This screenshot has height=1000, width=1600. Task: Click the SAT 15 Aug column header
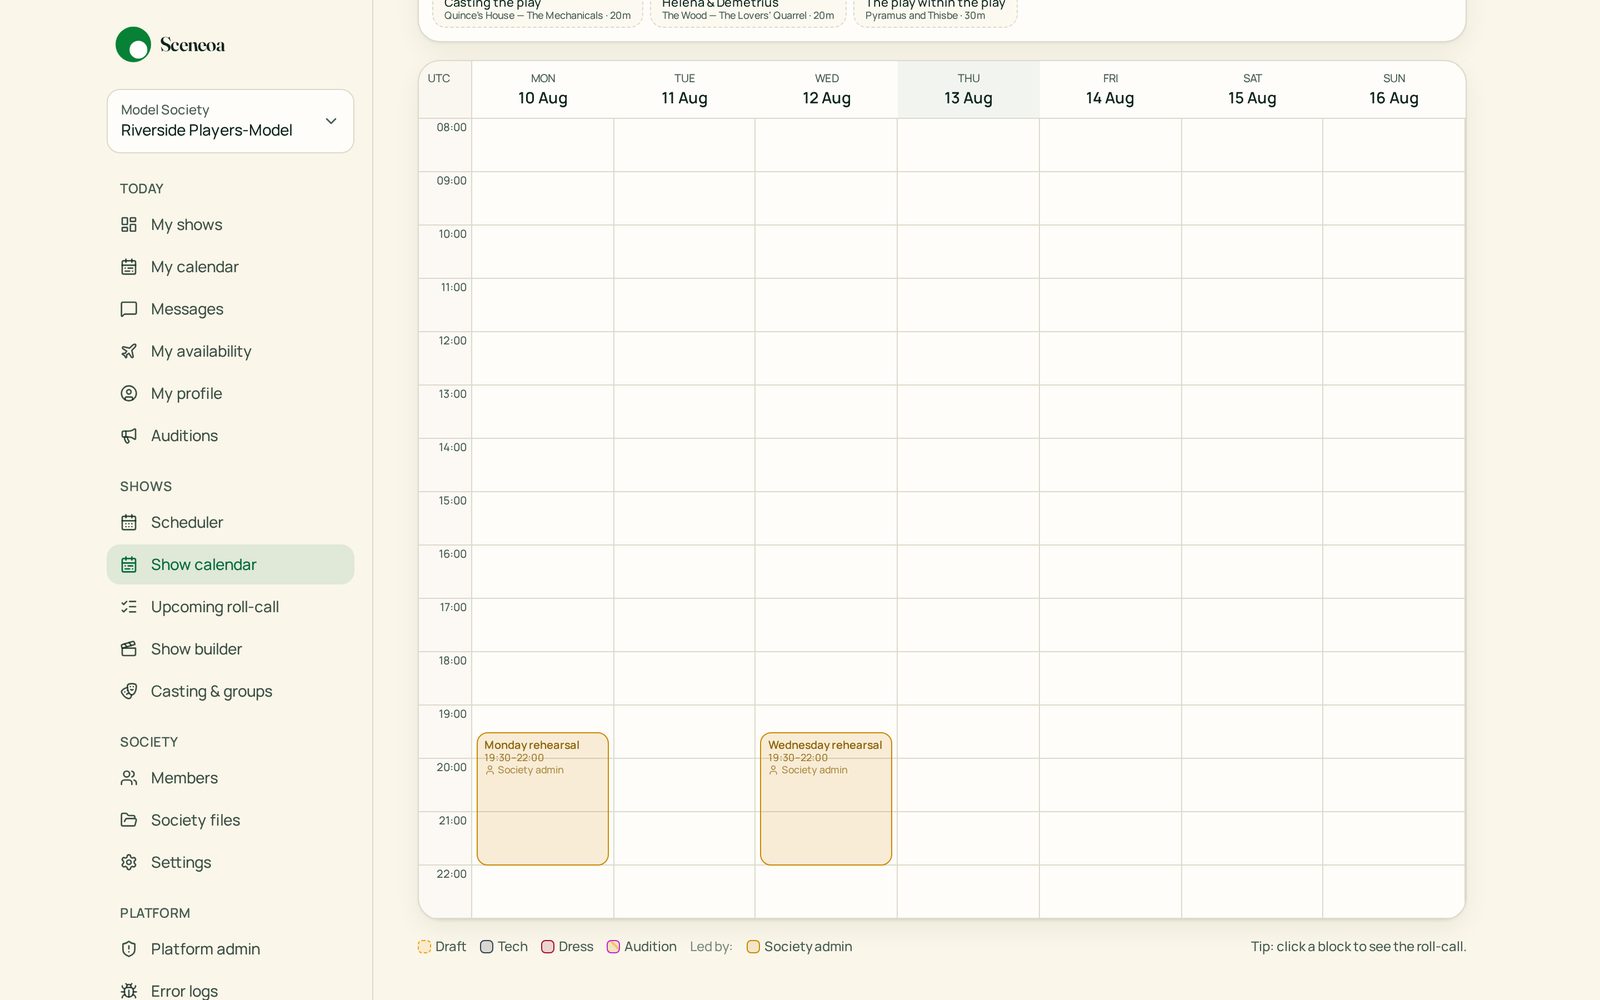(1252, 90)
